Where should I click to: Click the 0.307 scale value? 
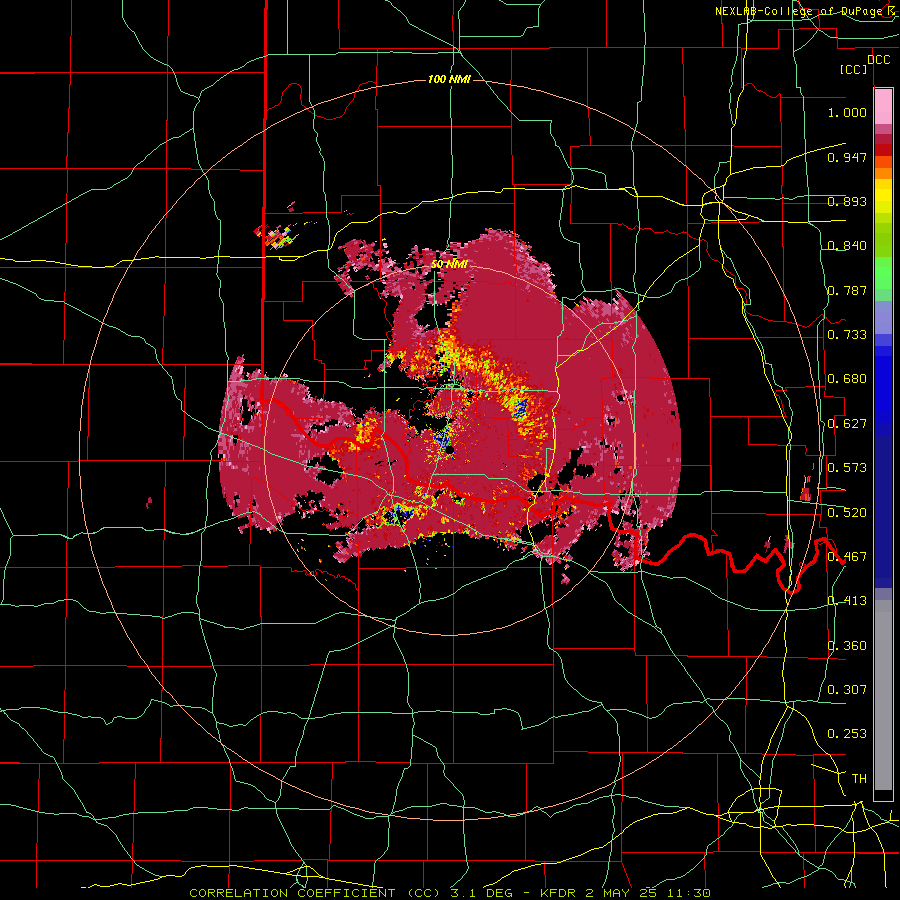(847, 690)
